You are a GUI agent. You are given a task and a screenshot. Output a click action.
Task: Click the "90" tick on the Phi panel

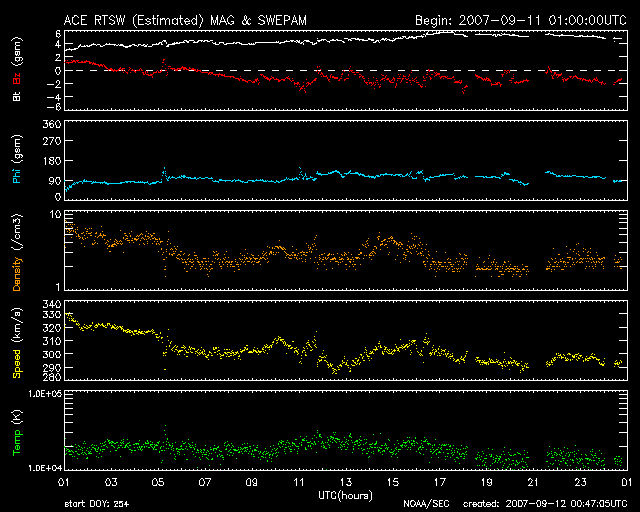pyautogui.click(x=55, y=181)
